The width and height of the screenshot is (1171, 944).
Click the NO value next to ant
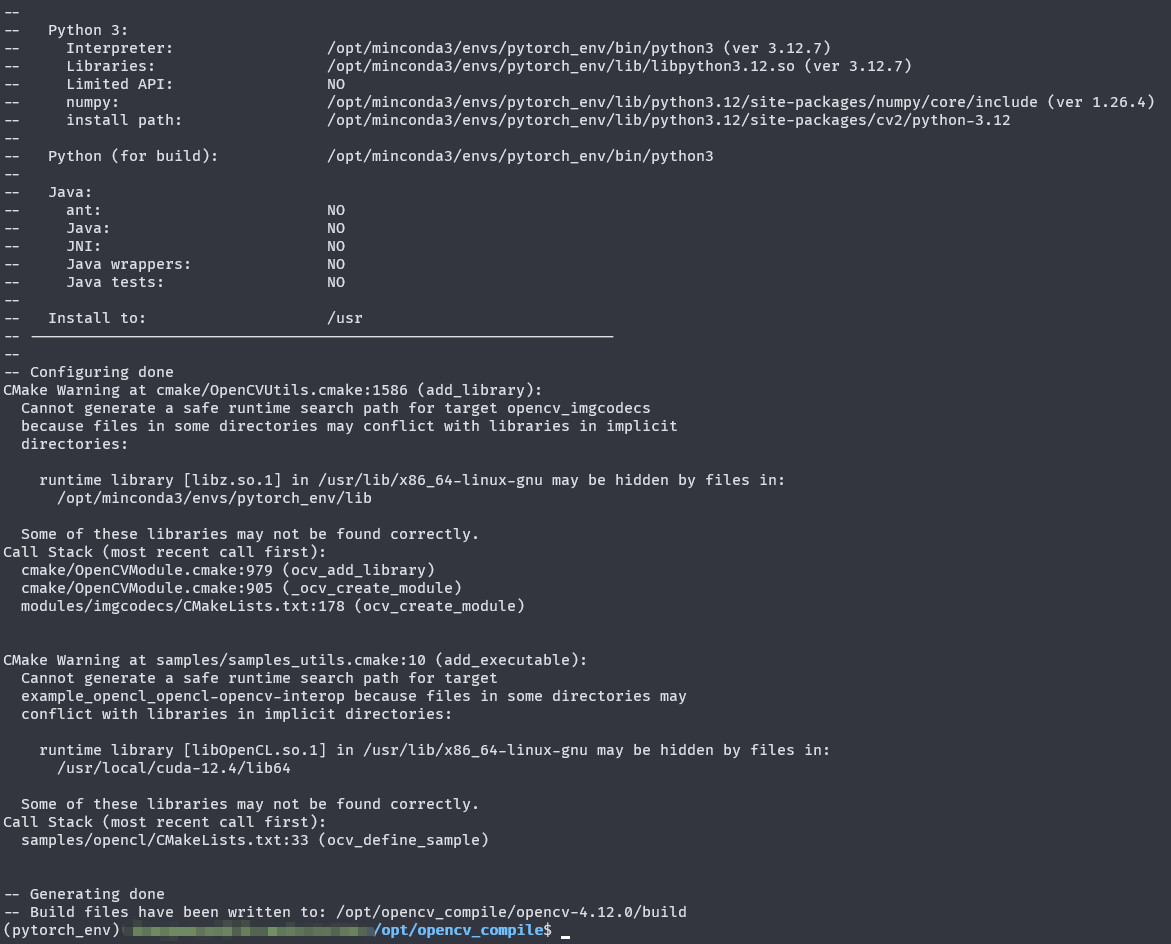[x=336, y=211]
